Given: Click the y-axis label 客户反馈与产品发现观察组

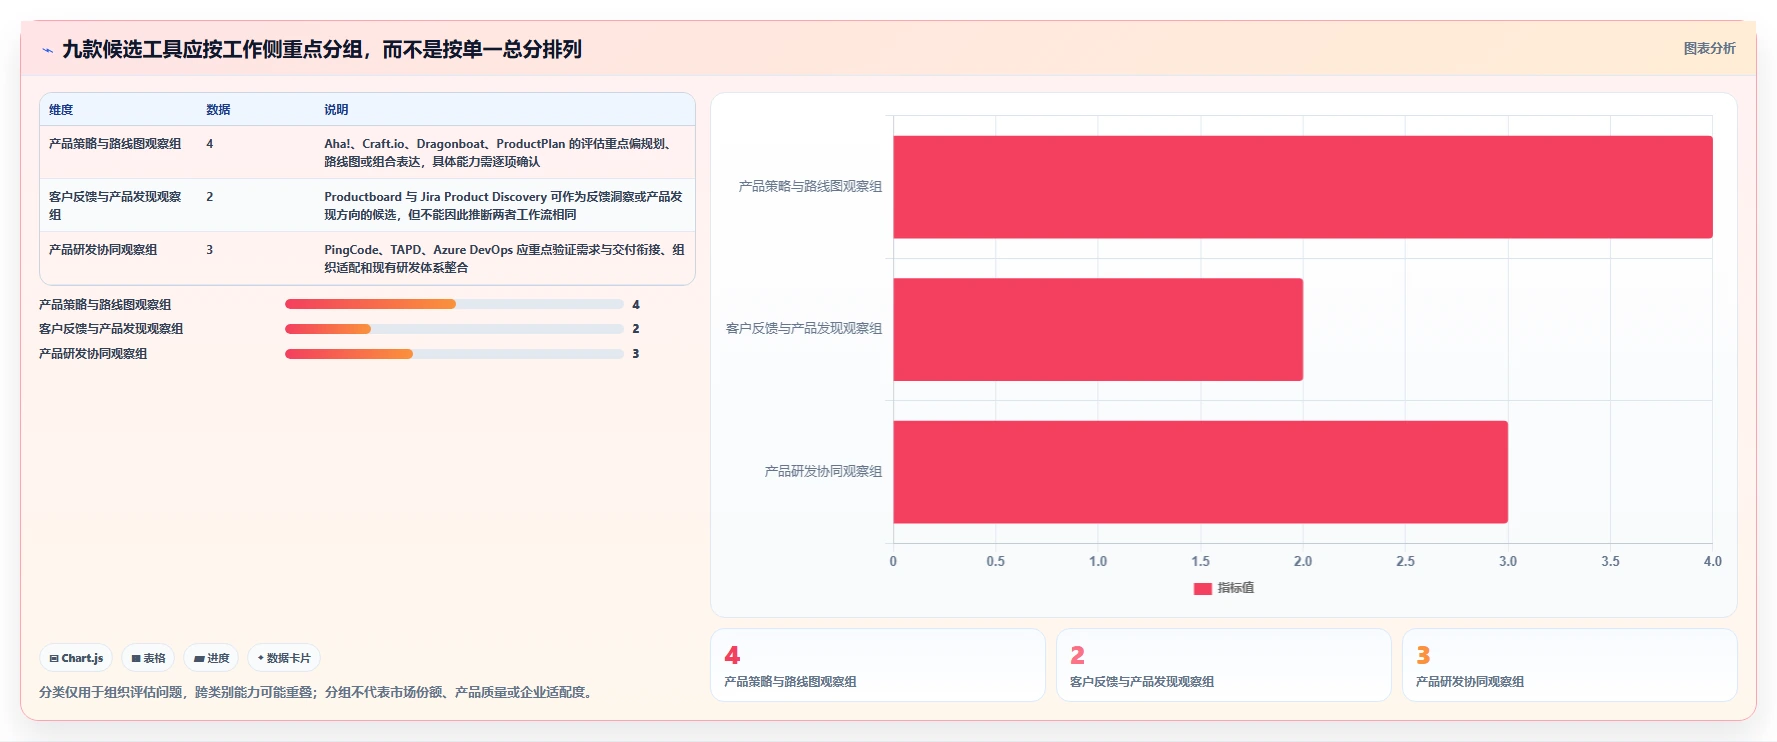Looking at the screenshot, I should (x=804, y=329).
